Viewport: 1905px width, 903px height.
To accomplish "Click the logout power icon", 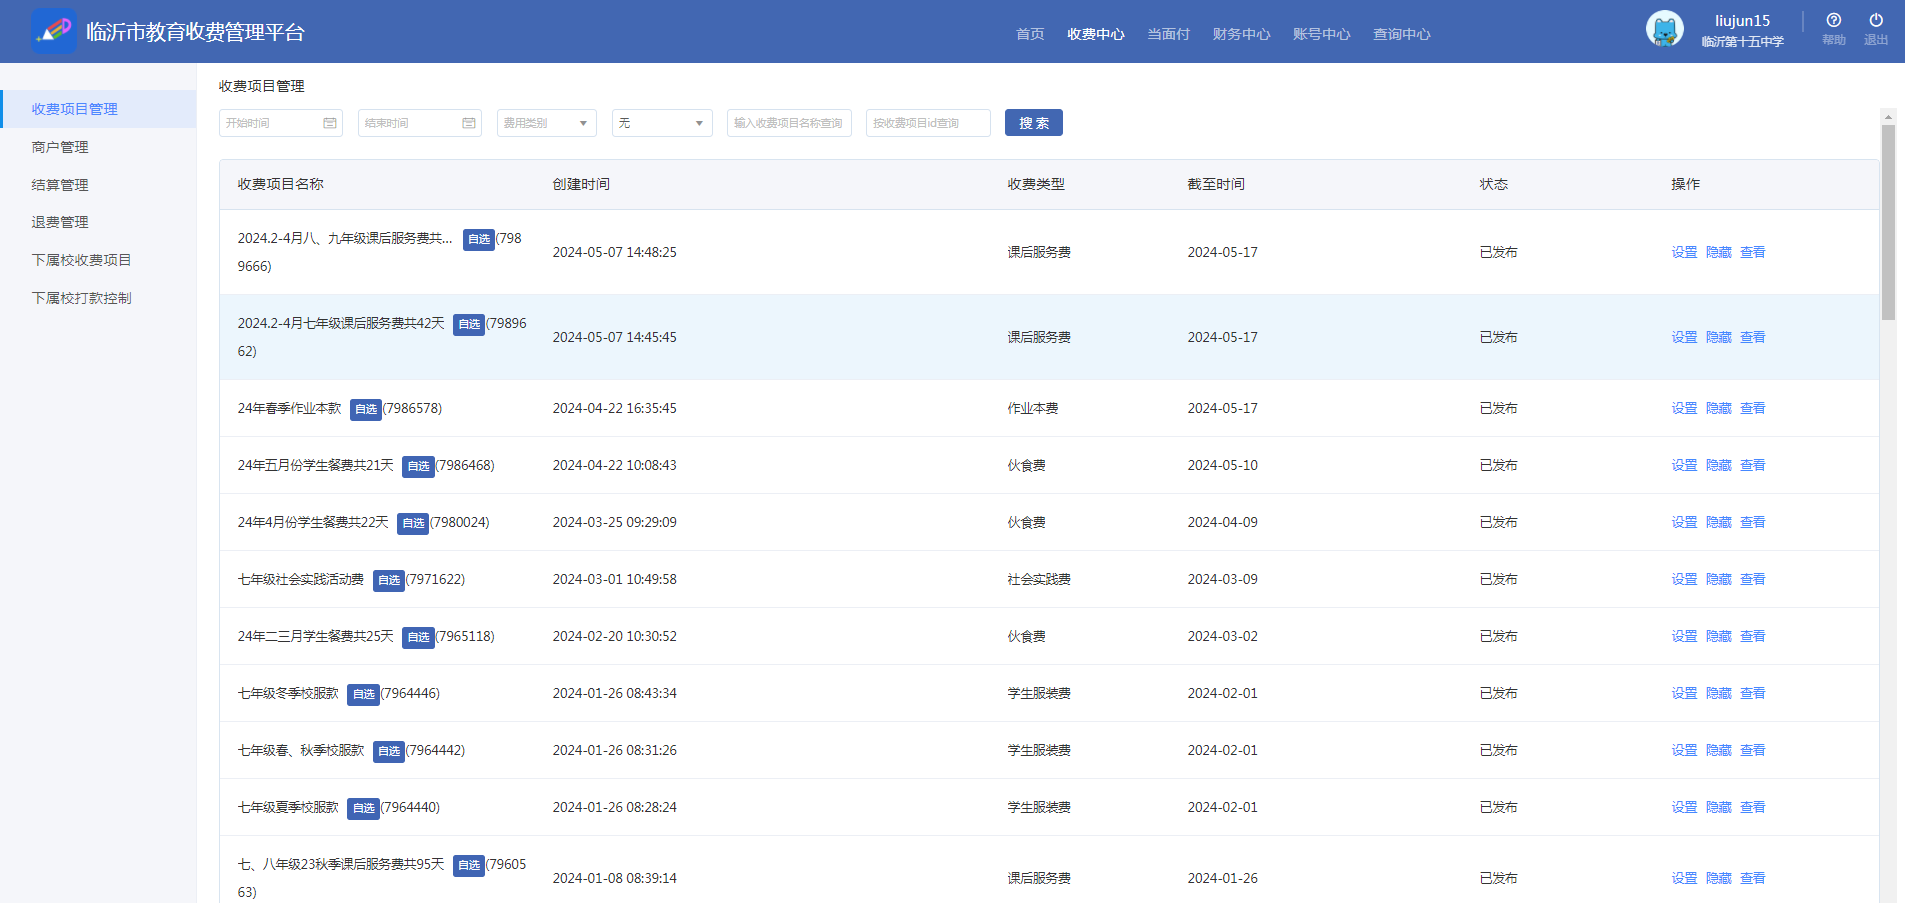I will pyautogui.click(x=1876, y=20).
